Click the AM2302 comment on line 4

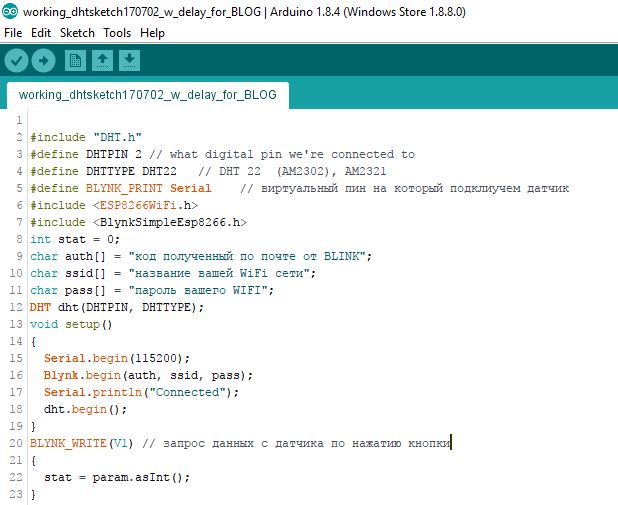[292, 171]
